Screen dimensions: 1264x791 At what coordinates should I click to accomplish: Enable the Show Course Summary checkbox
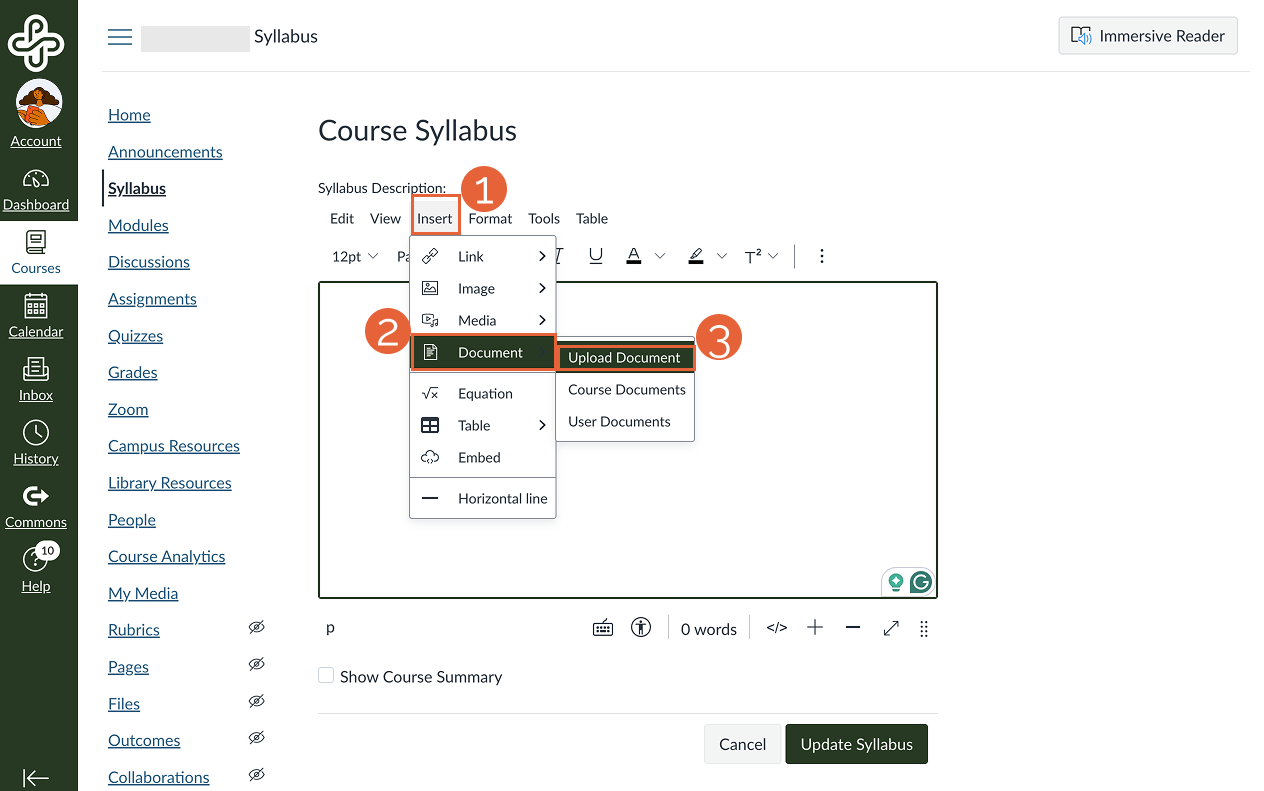326,676
